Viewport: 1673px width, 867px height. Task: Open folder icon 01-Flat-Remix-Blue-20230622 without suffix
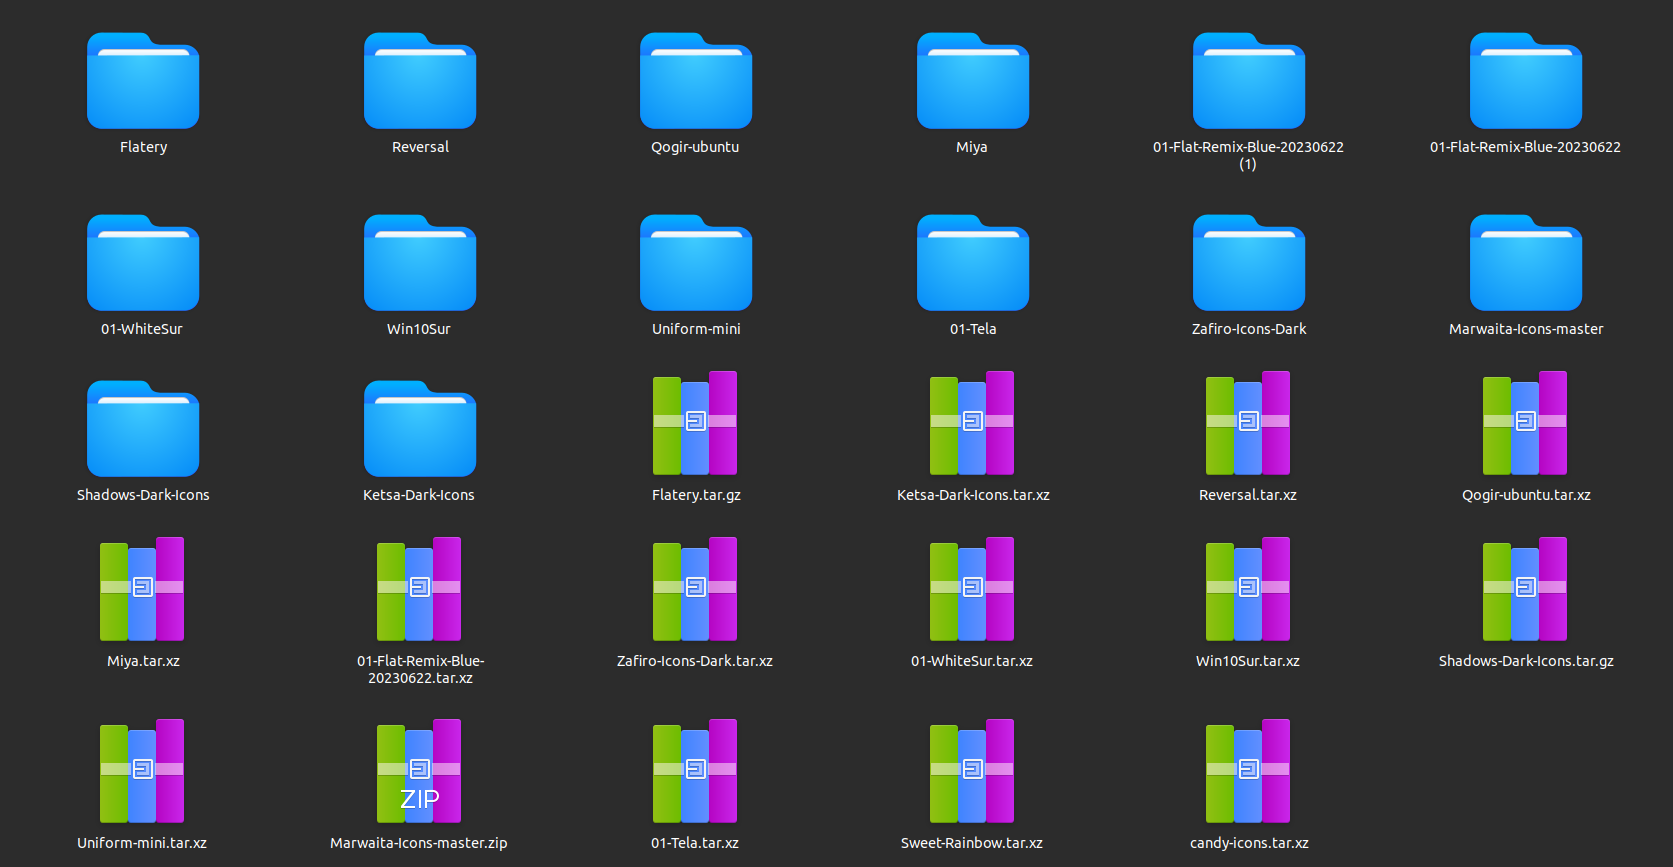[x=1526, y=81]
